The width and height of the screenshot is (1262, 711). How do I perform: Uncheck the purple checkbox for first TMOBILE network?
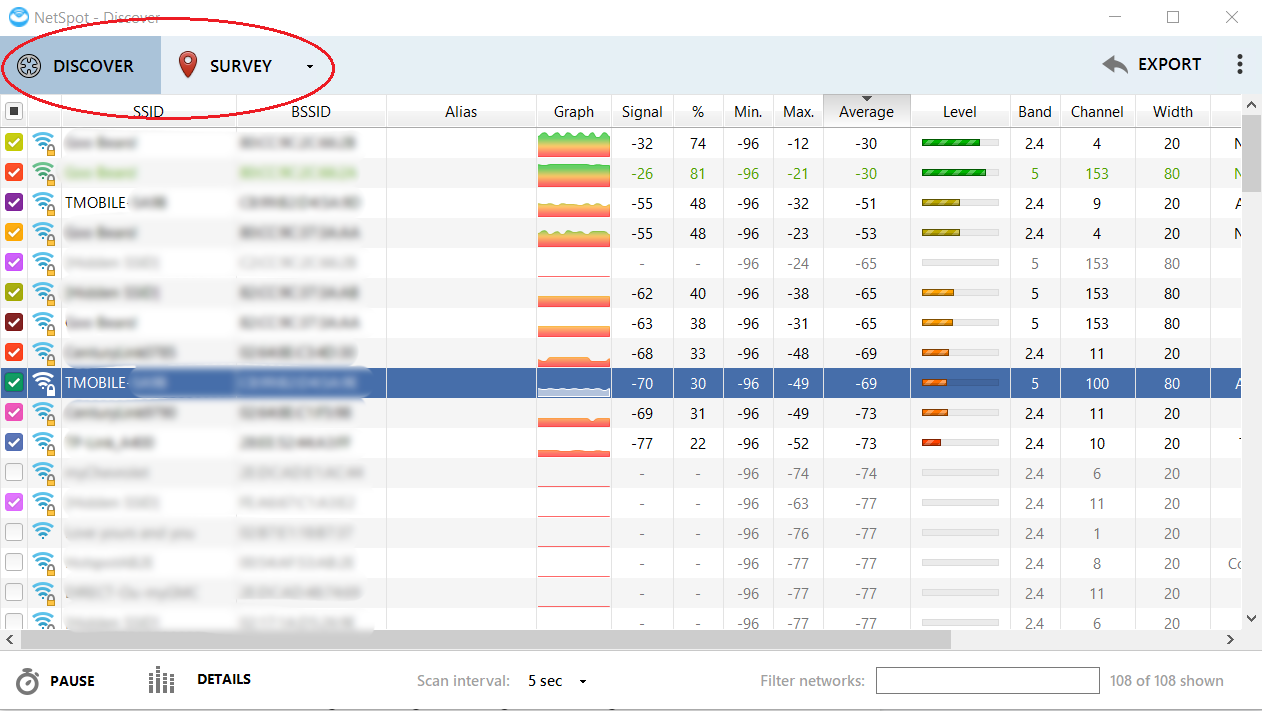pos(14,203)
